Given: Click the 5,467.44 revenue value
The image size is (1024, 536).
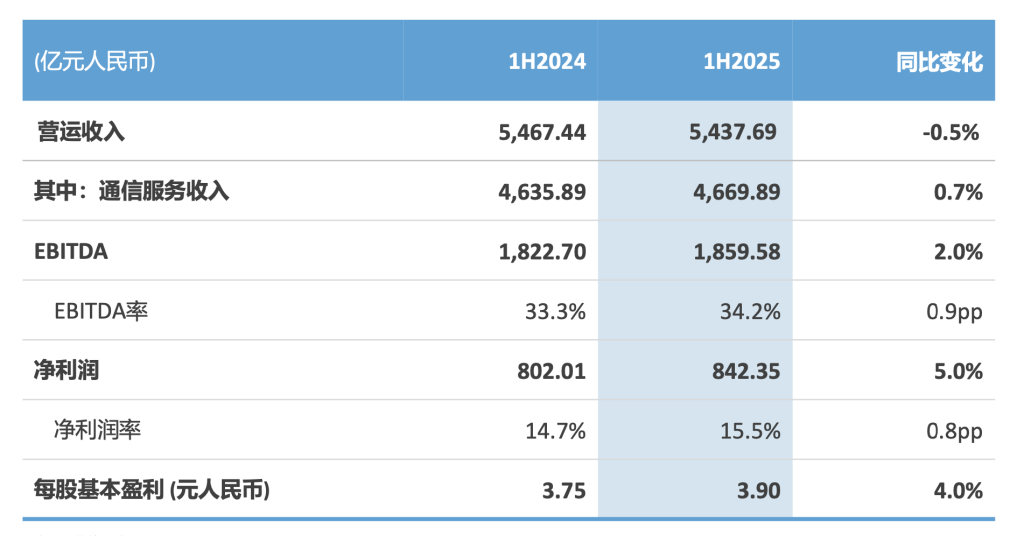Looking at the screenshot, I should 541,131.
